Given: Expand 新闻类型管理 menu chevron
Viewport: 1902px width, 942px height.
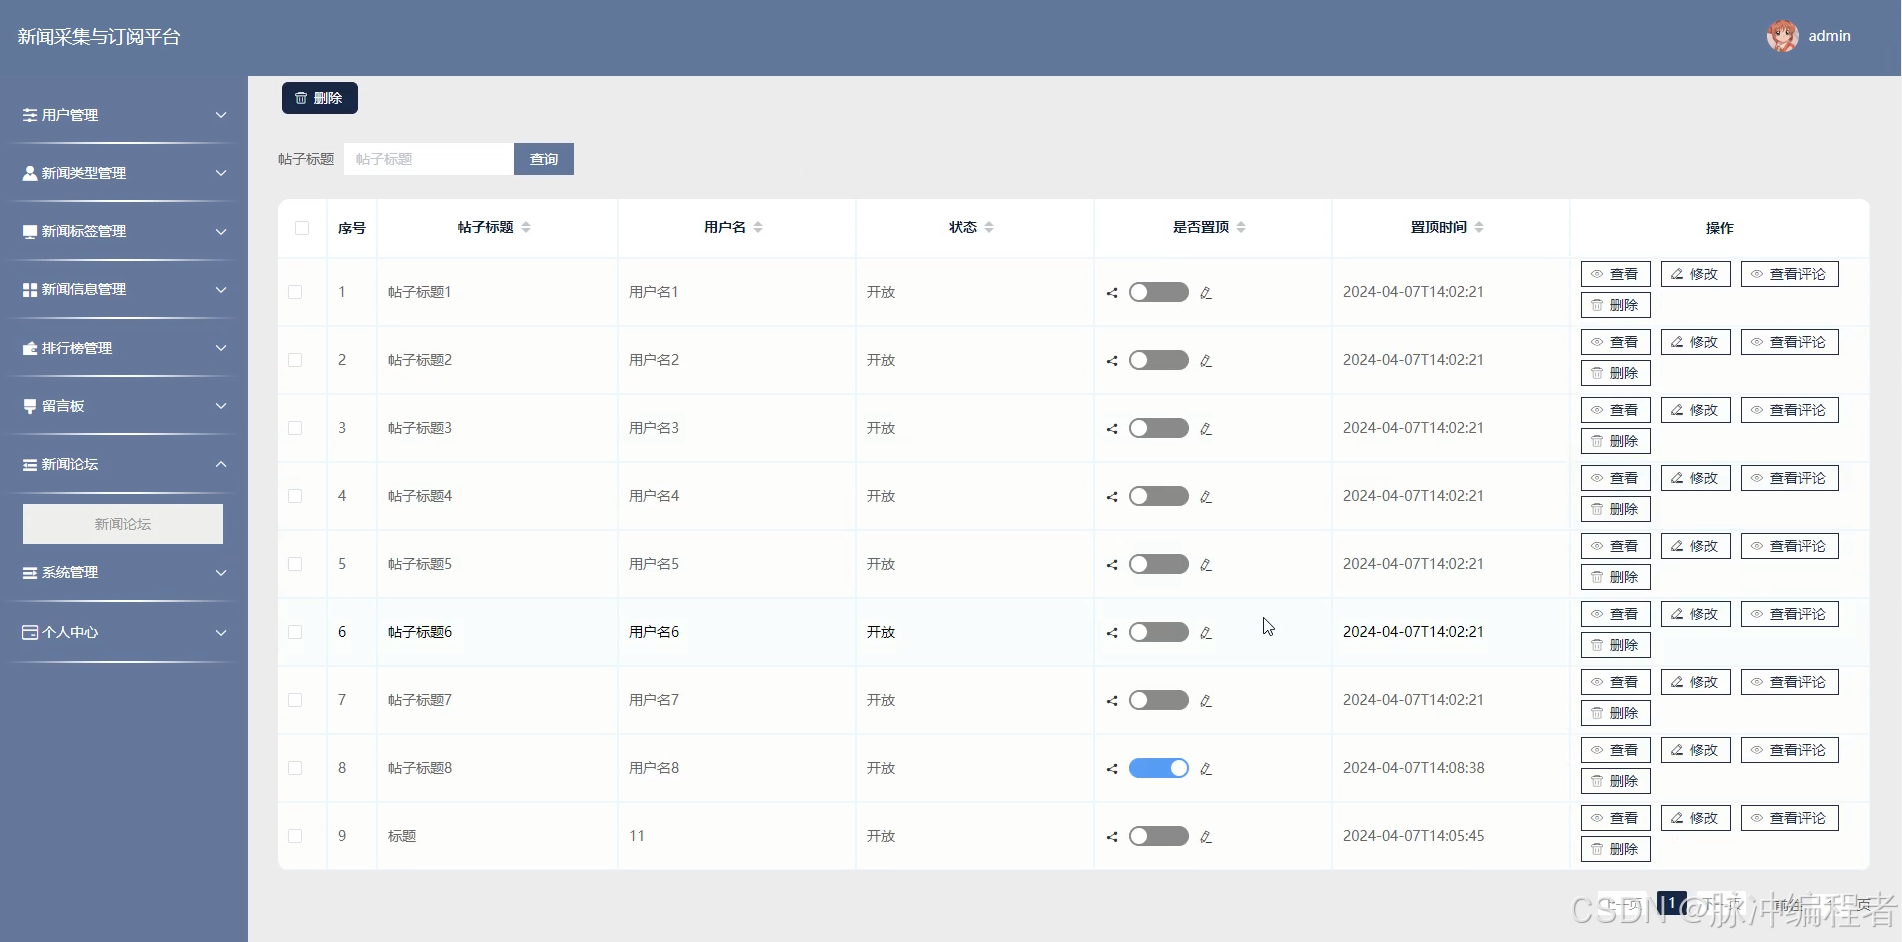Looking at the screenshot, I should click(221, 173).
